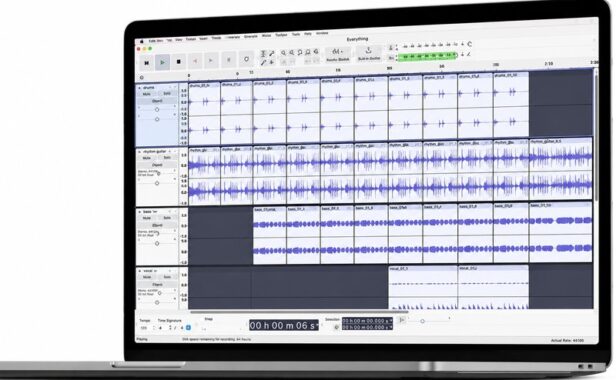Click the Tempo value field
Image resolution: width=616 pixels, height=380 pixels.
click(145, 328)
